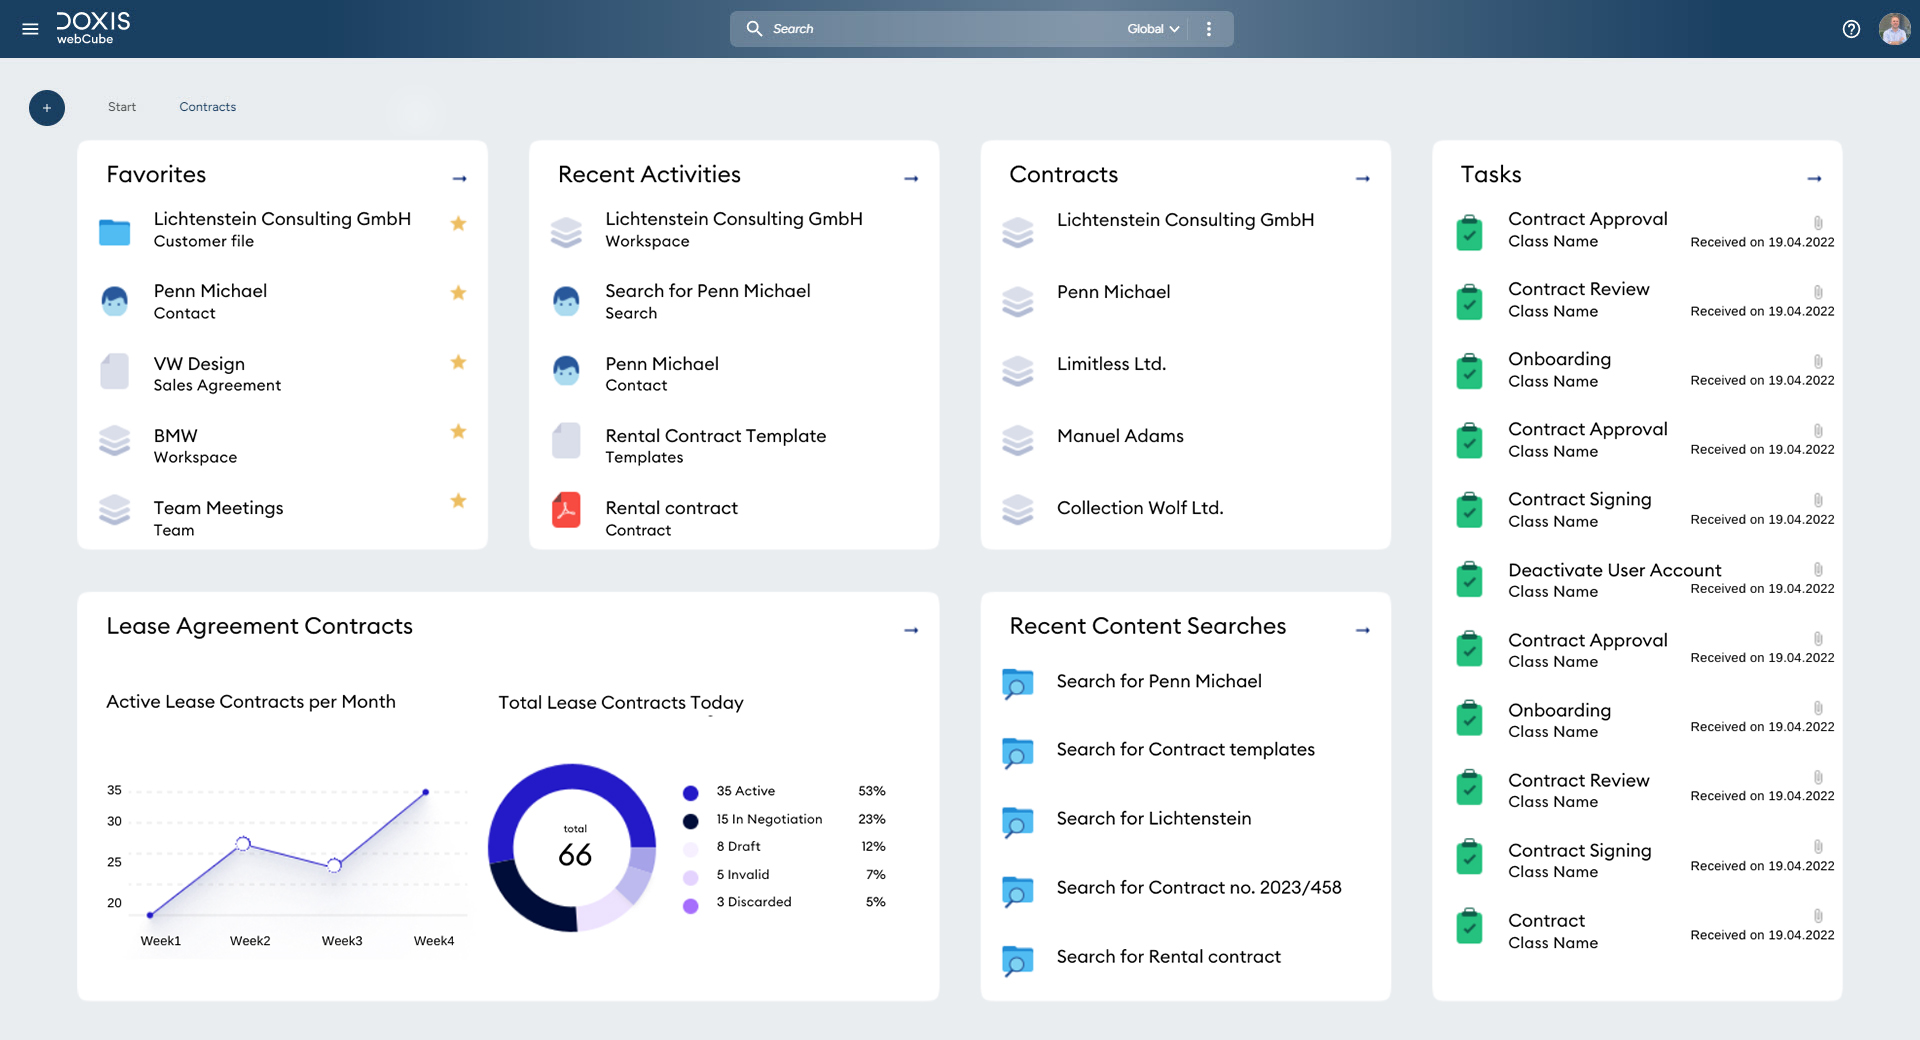Switch to the Contracts tab
This screenshot has height=1040, width=1920.
(x=207, y=107)
